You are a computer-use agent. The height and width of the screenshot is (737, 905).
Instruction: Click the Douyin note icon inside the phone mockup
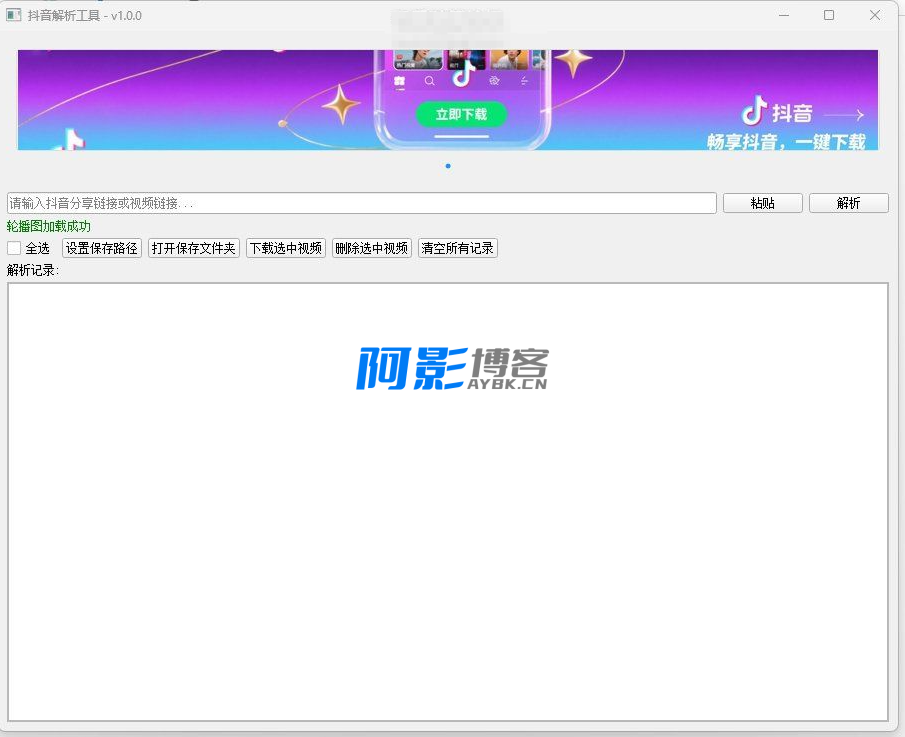point(461,76)
